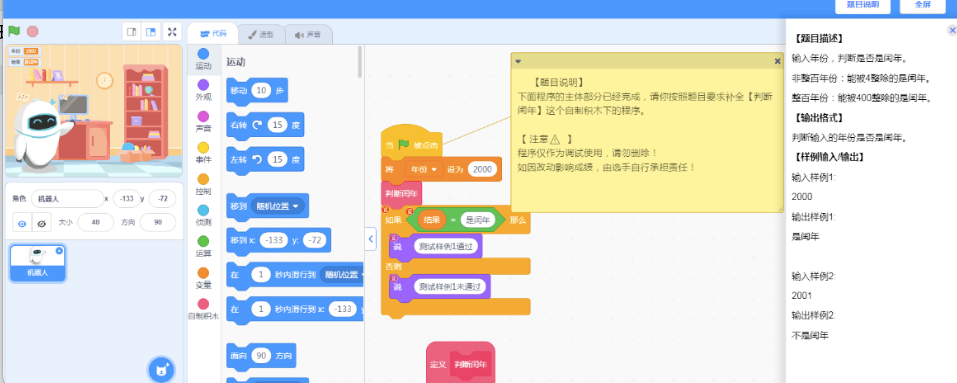Open the 代码 tab
The height and width of the screenshot is (383, 957).
click(x=212, y=34)
